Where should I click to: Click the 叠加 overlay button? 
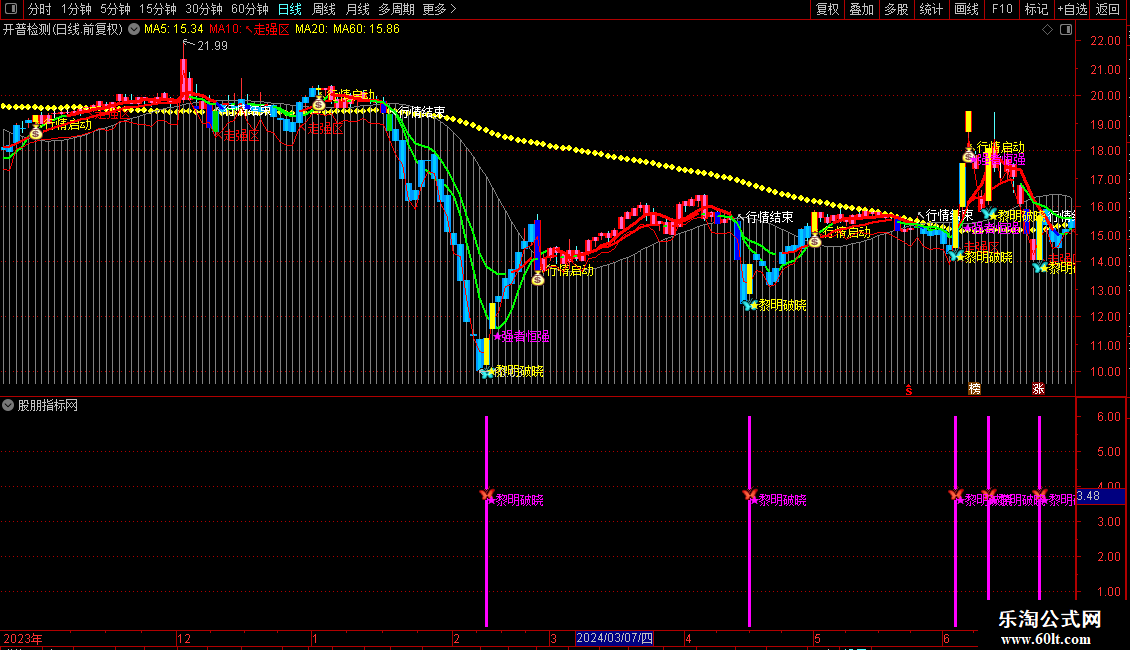(862, 9)
